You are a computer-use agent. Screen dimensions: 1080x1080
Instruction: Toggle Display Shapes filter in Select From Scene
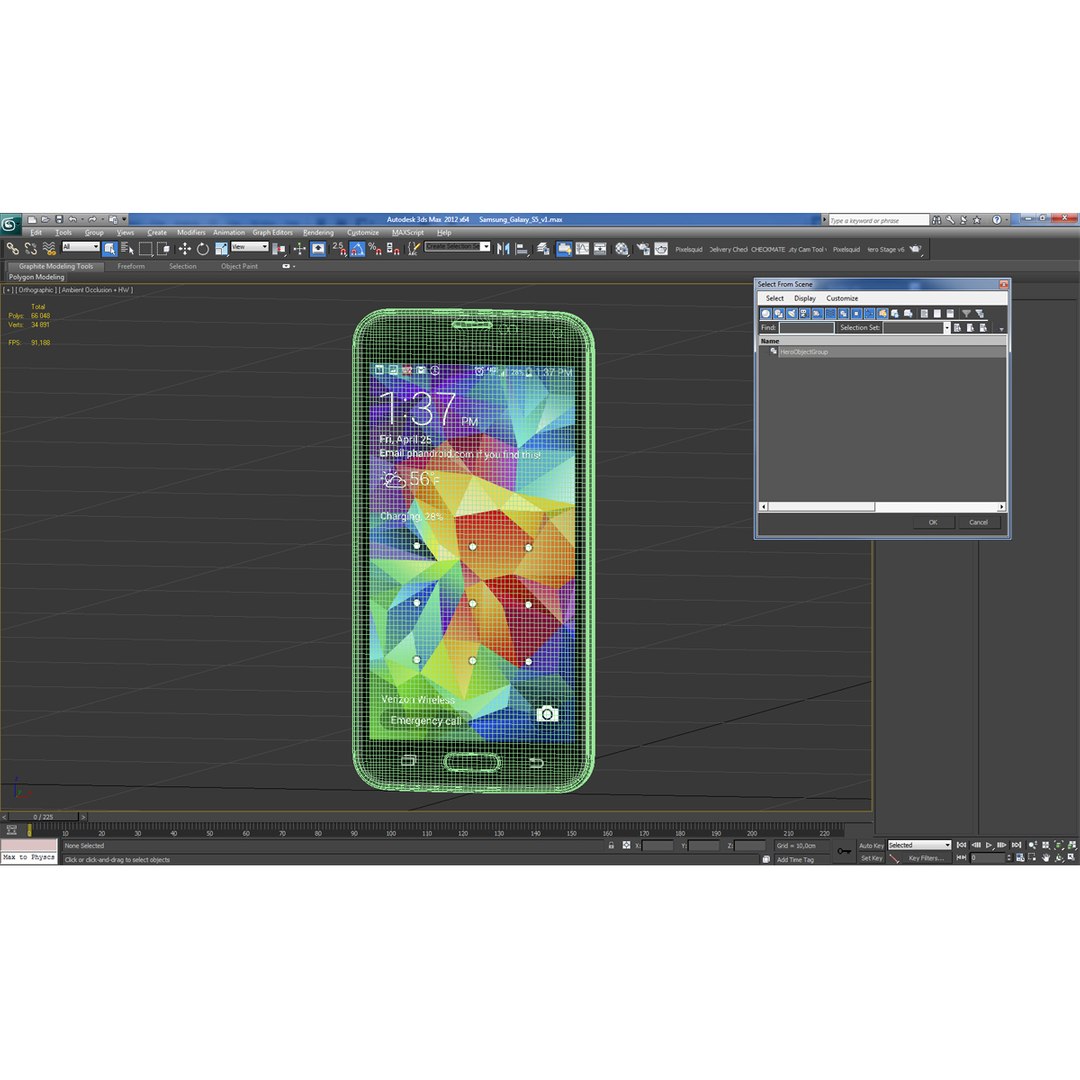[x=778, y=313]
